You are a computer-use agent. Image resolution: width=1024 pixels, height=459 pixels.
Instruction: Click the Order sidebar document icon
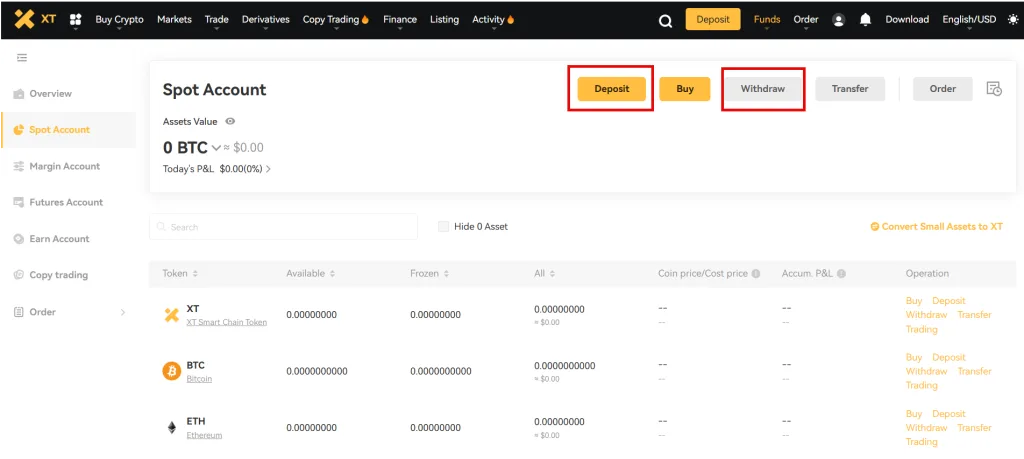click(19, 312)
